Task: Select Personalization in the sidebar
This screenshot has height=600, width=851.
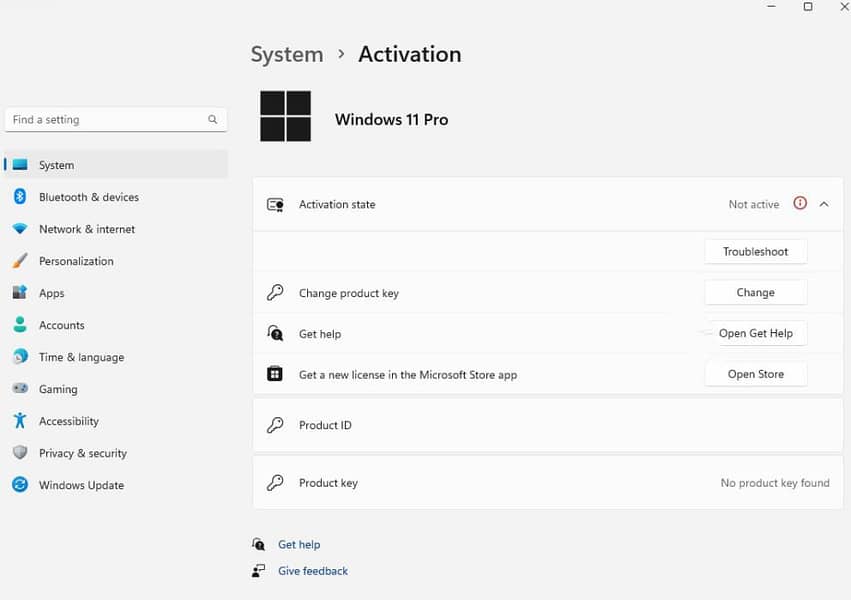Action: pos(116,261)
